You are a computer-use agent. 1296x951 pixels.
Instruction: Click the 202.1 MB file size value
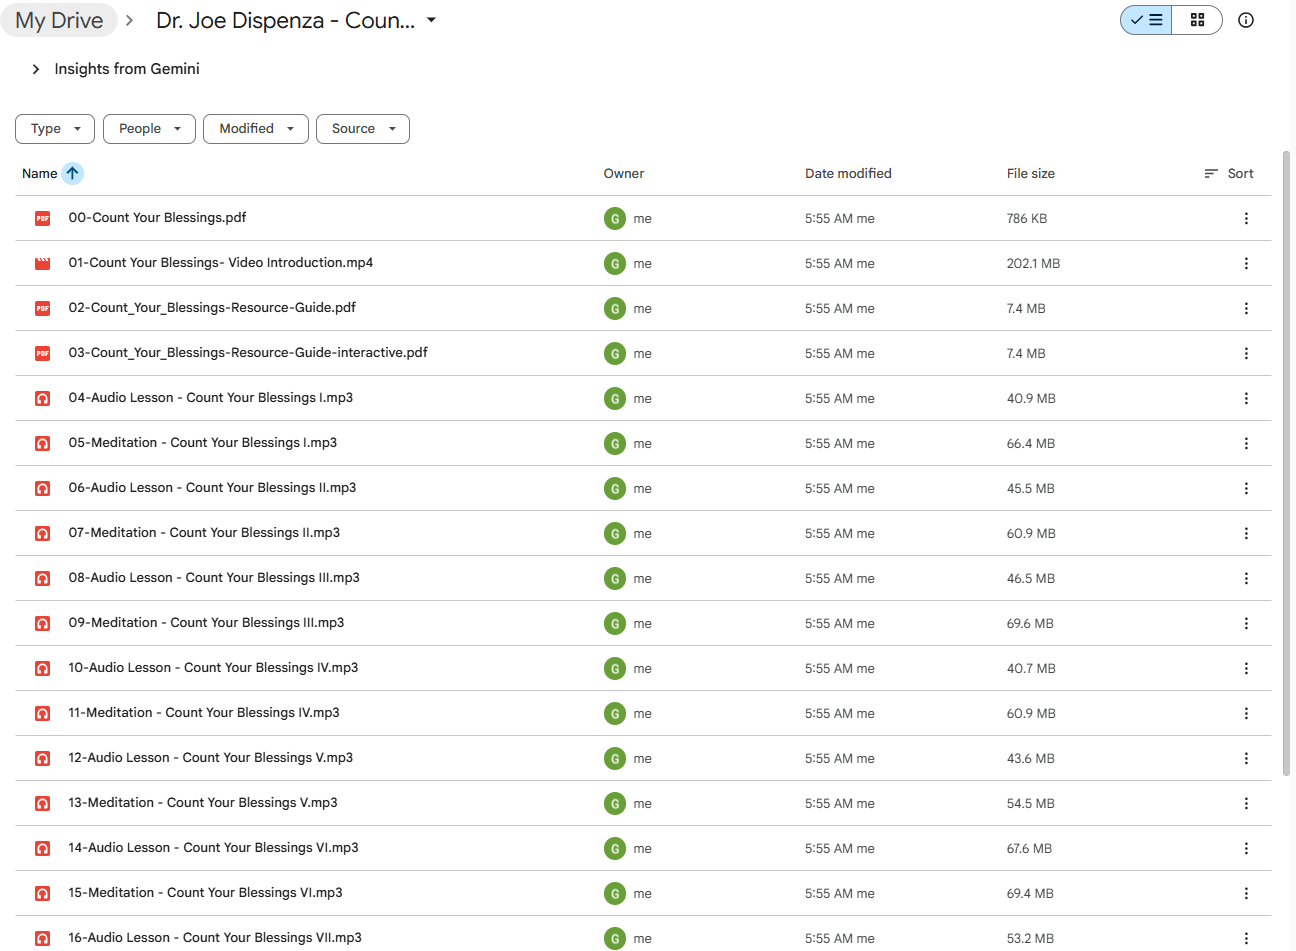pyautogui.click(x=1033, y=263)
